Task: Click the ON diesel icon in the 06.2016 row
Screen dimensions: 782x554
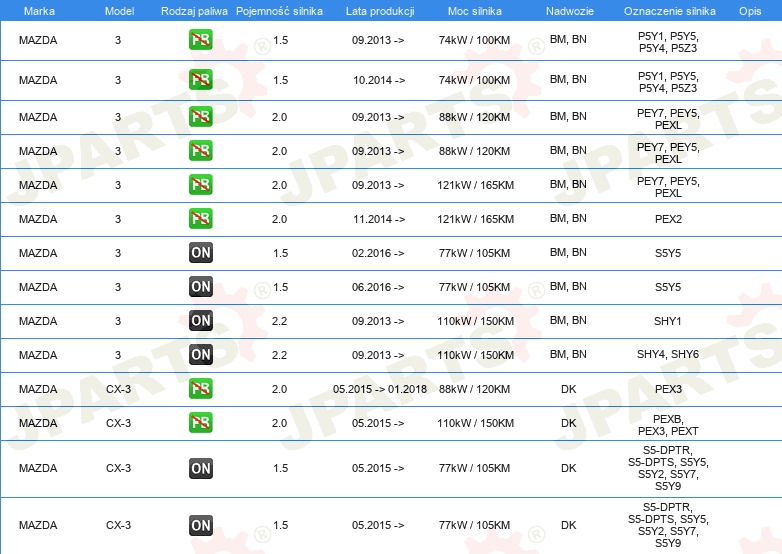Action: (x=200, y=287)
